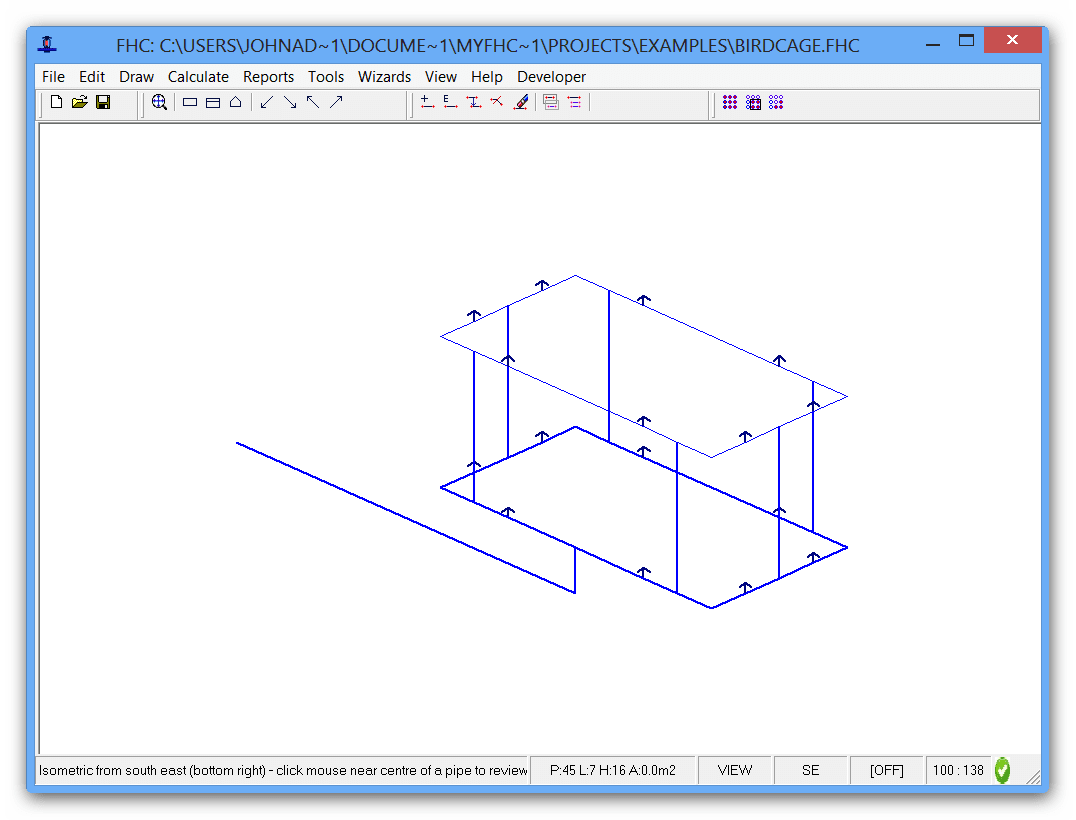The image size is (1076, 820).
Task: Select the north-east isometric view arrow
Action: (336, 101)
